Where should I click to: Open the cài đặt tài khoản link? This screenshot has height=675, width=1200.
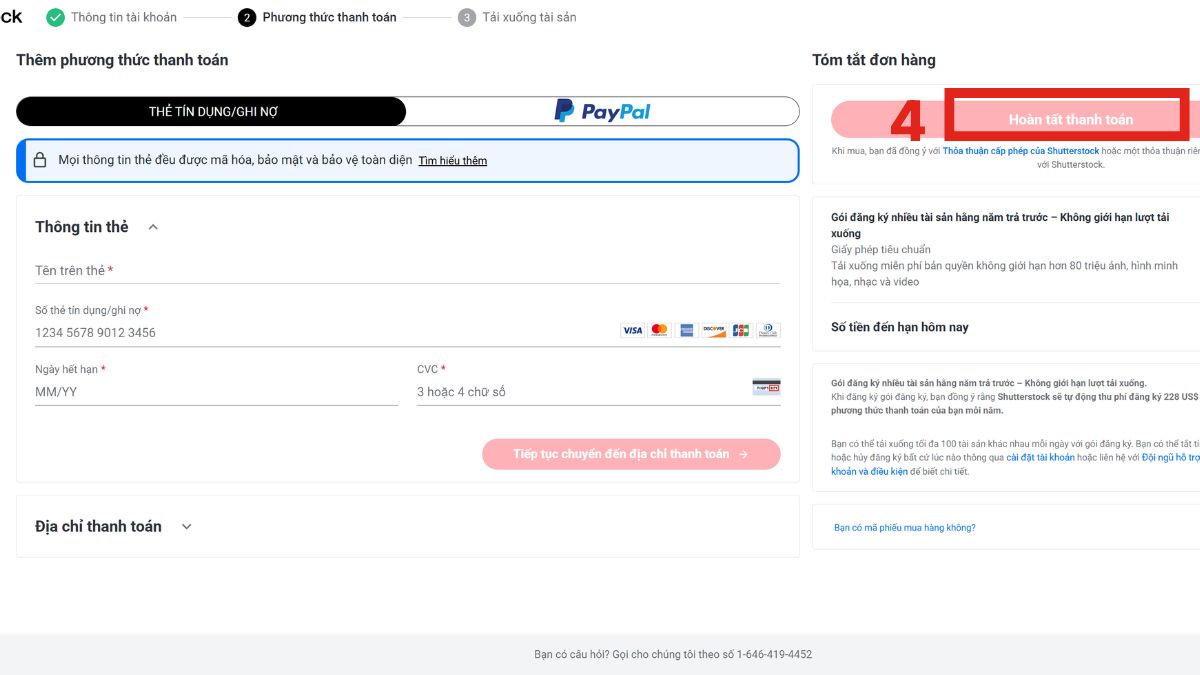pyautogui.click(x=1040, y=457)
